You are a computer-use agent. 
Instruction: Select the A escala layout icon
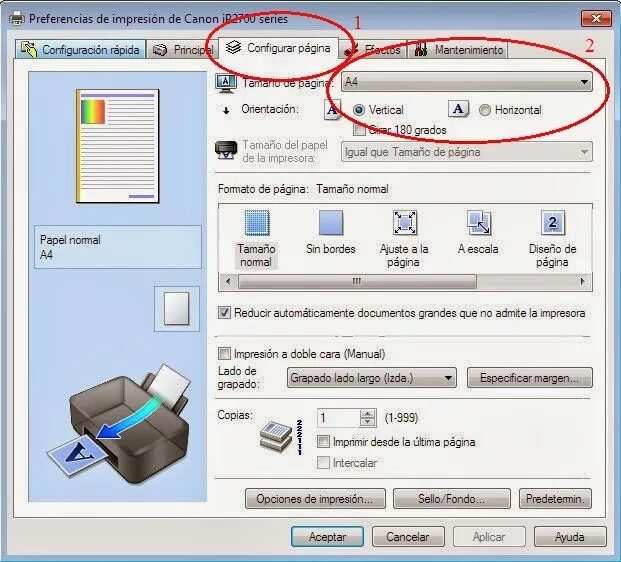[x=478, y=223]
